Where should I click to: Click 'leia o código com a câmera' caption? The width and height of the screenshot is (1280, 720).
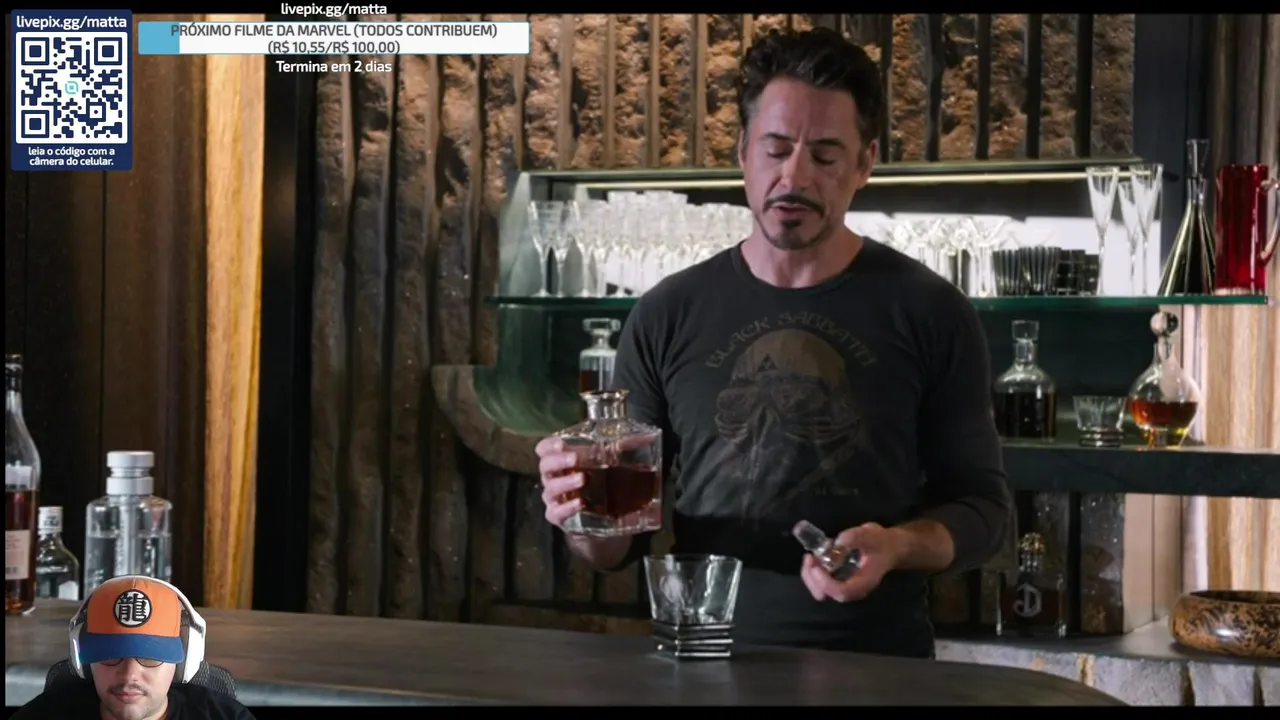[72, 156]
